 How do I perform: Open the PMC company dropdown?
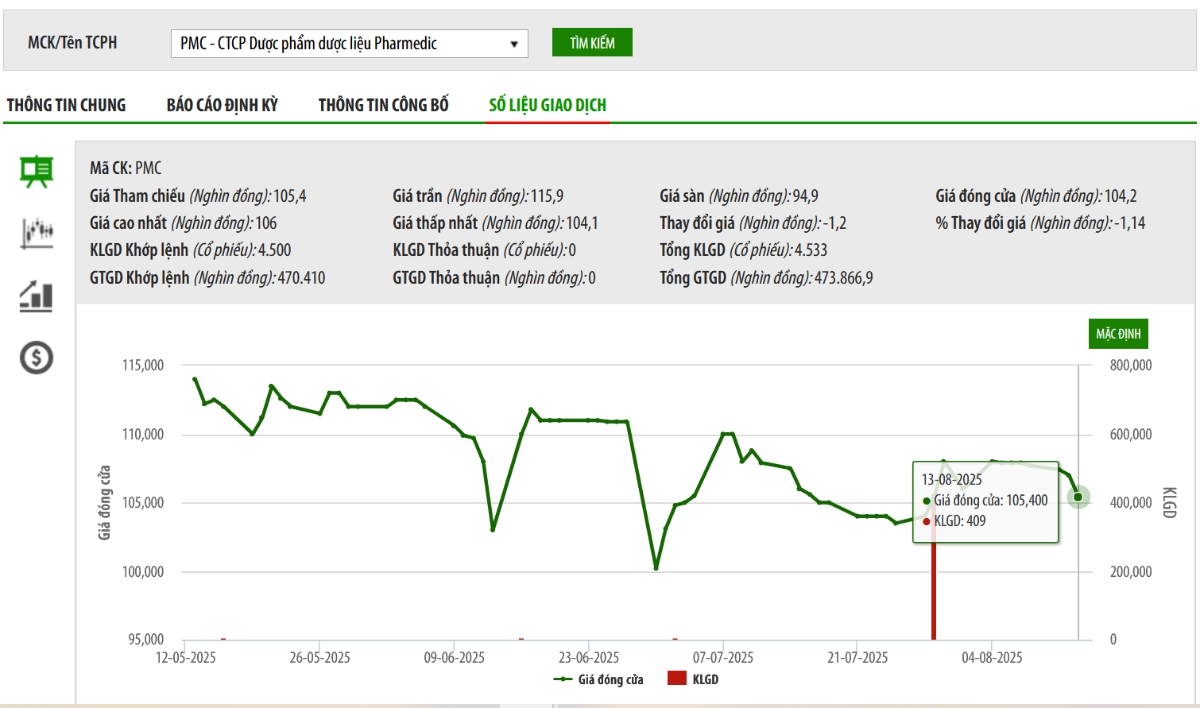click(x=350, y=43)
